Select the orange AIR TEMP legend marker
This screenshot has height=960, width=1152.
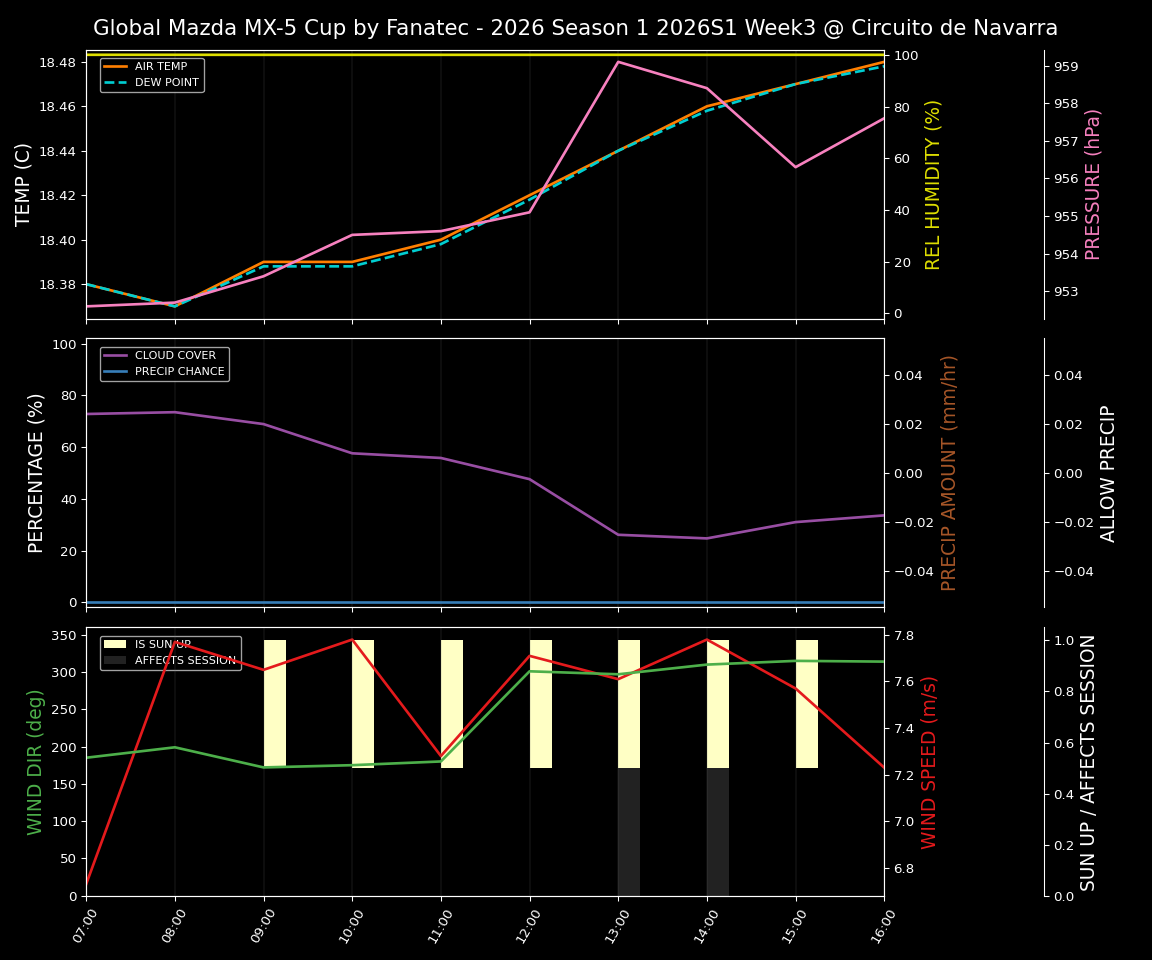[115, 67]
